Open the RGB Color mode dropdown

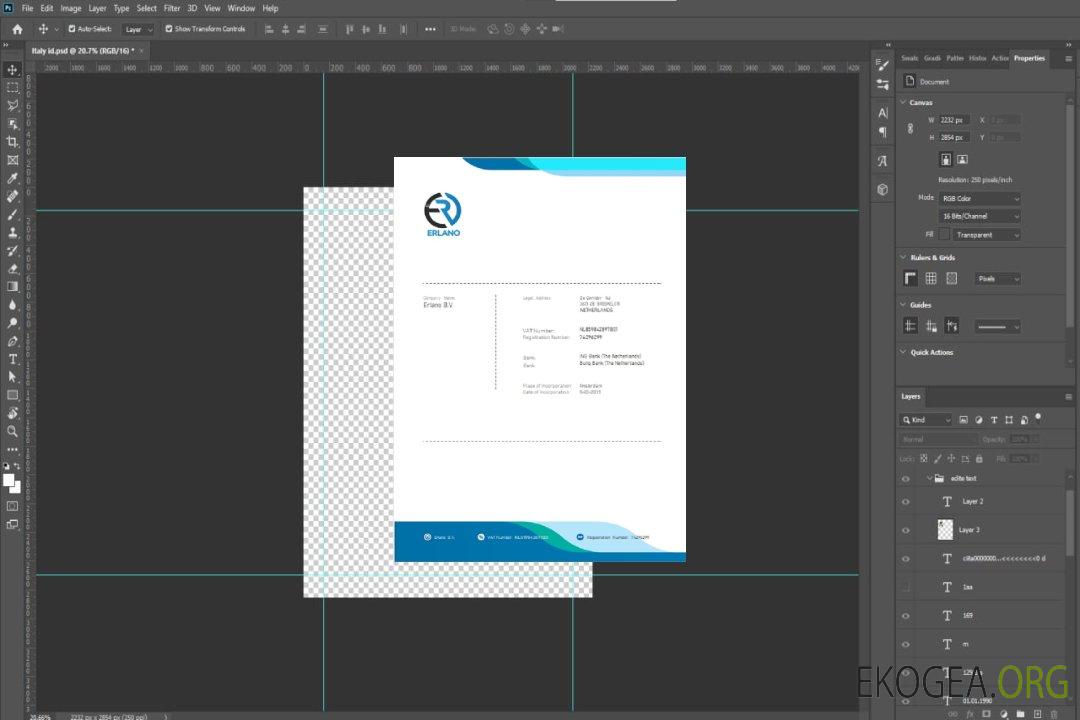point(981,198)
